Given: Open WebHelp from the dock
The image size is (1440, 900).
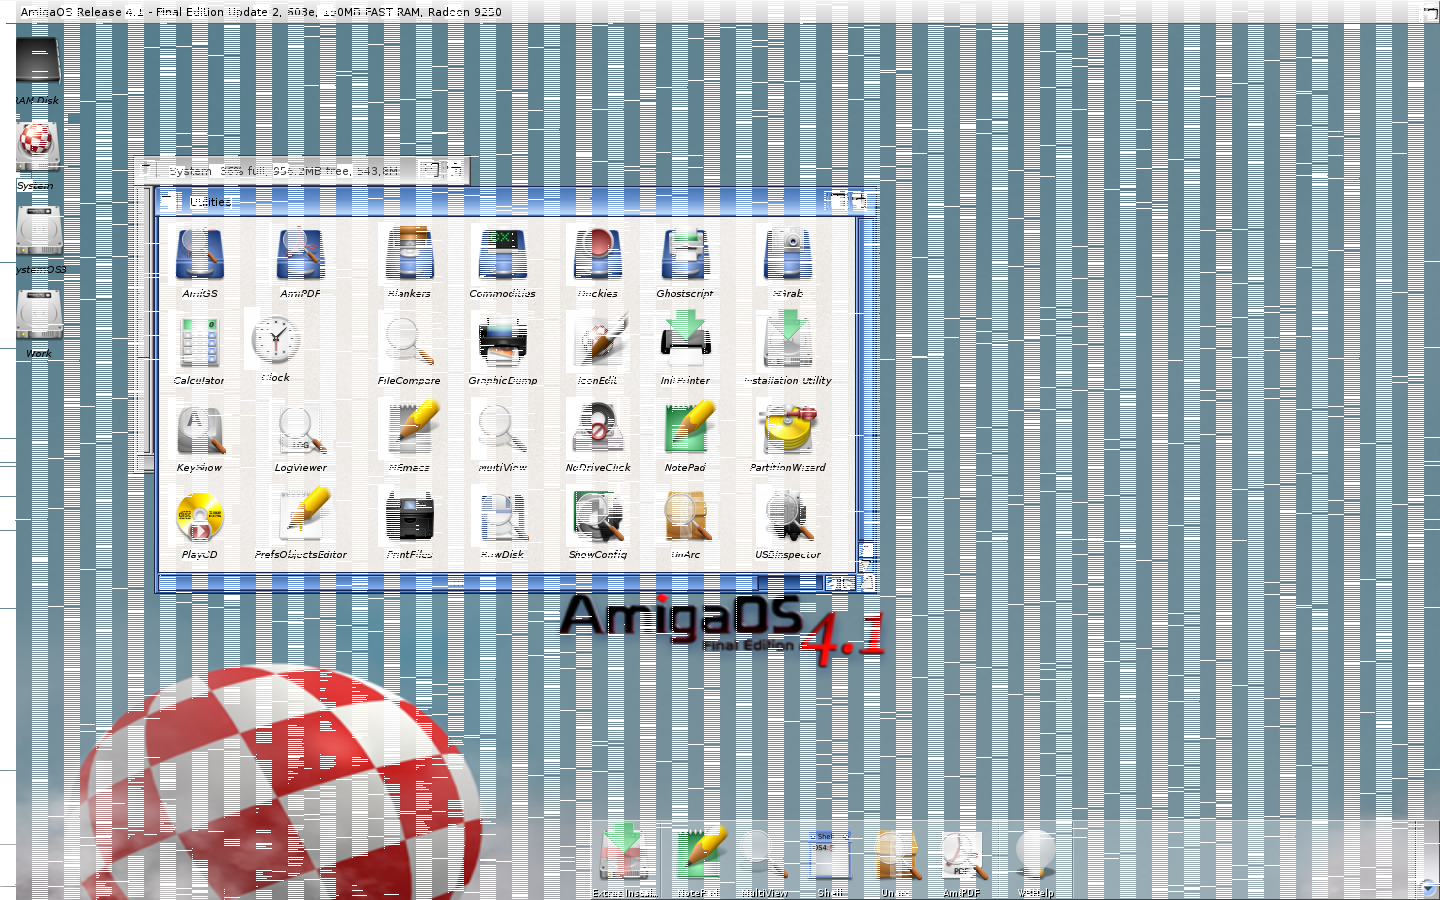Looking at the screenshot, I should 1035,857.
